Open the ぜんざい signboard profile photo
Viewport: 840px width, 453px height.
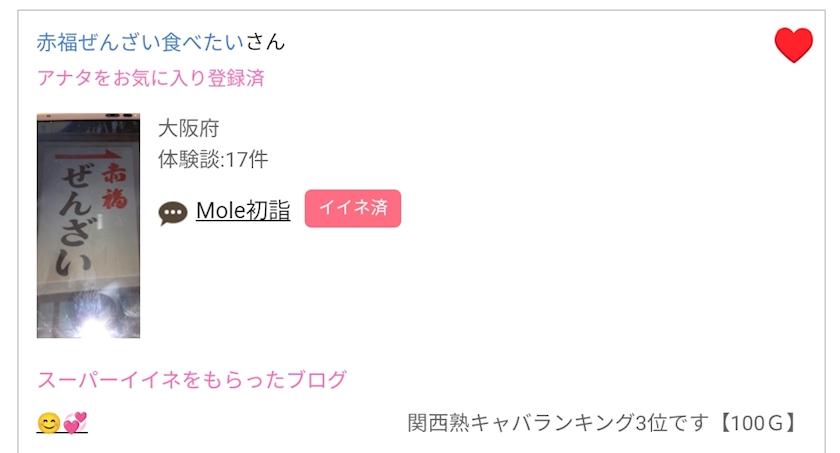[88, 225]
